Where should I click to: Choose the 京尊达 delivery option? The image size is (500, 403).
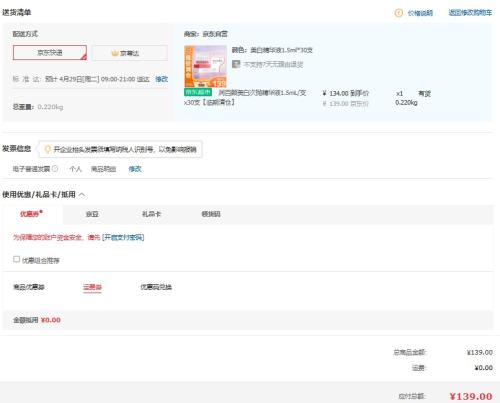click(x=130, y=53)
